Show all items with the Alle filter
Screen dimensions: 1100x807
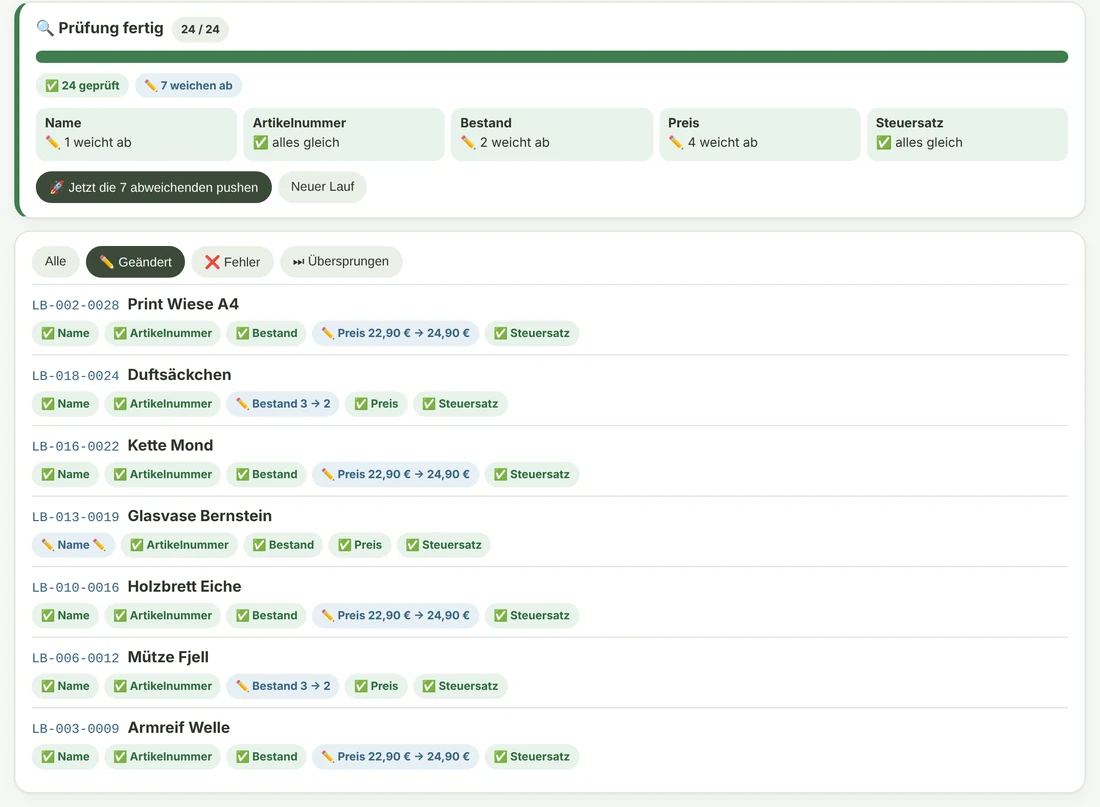tap(55, 262)
